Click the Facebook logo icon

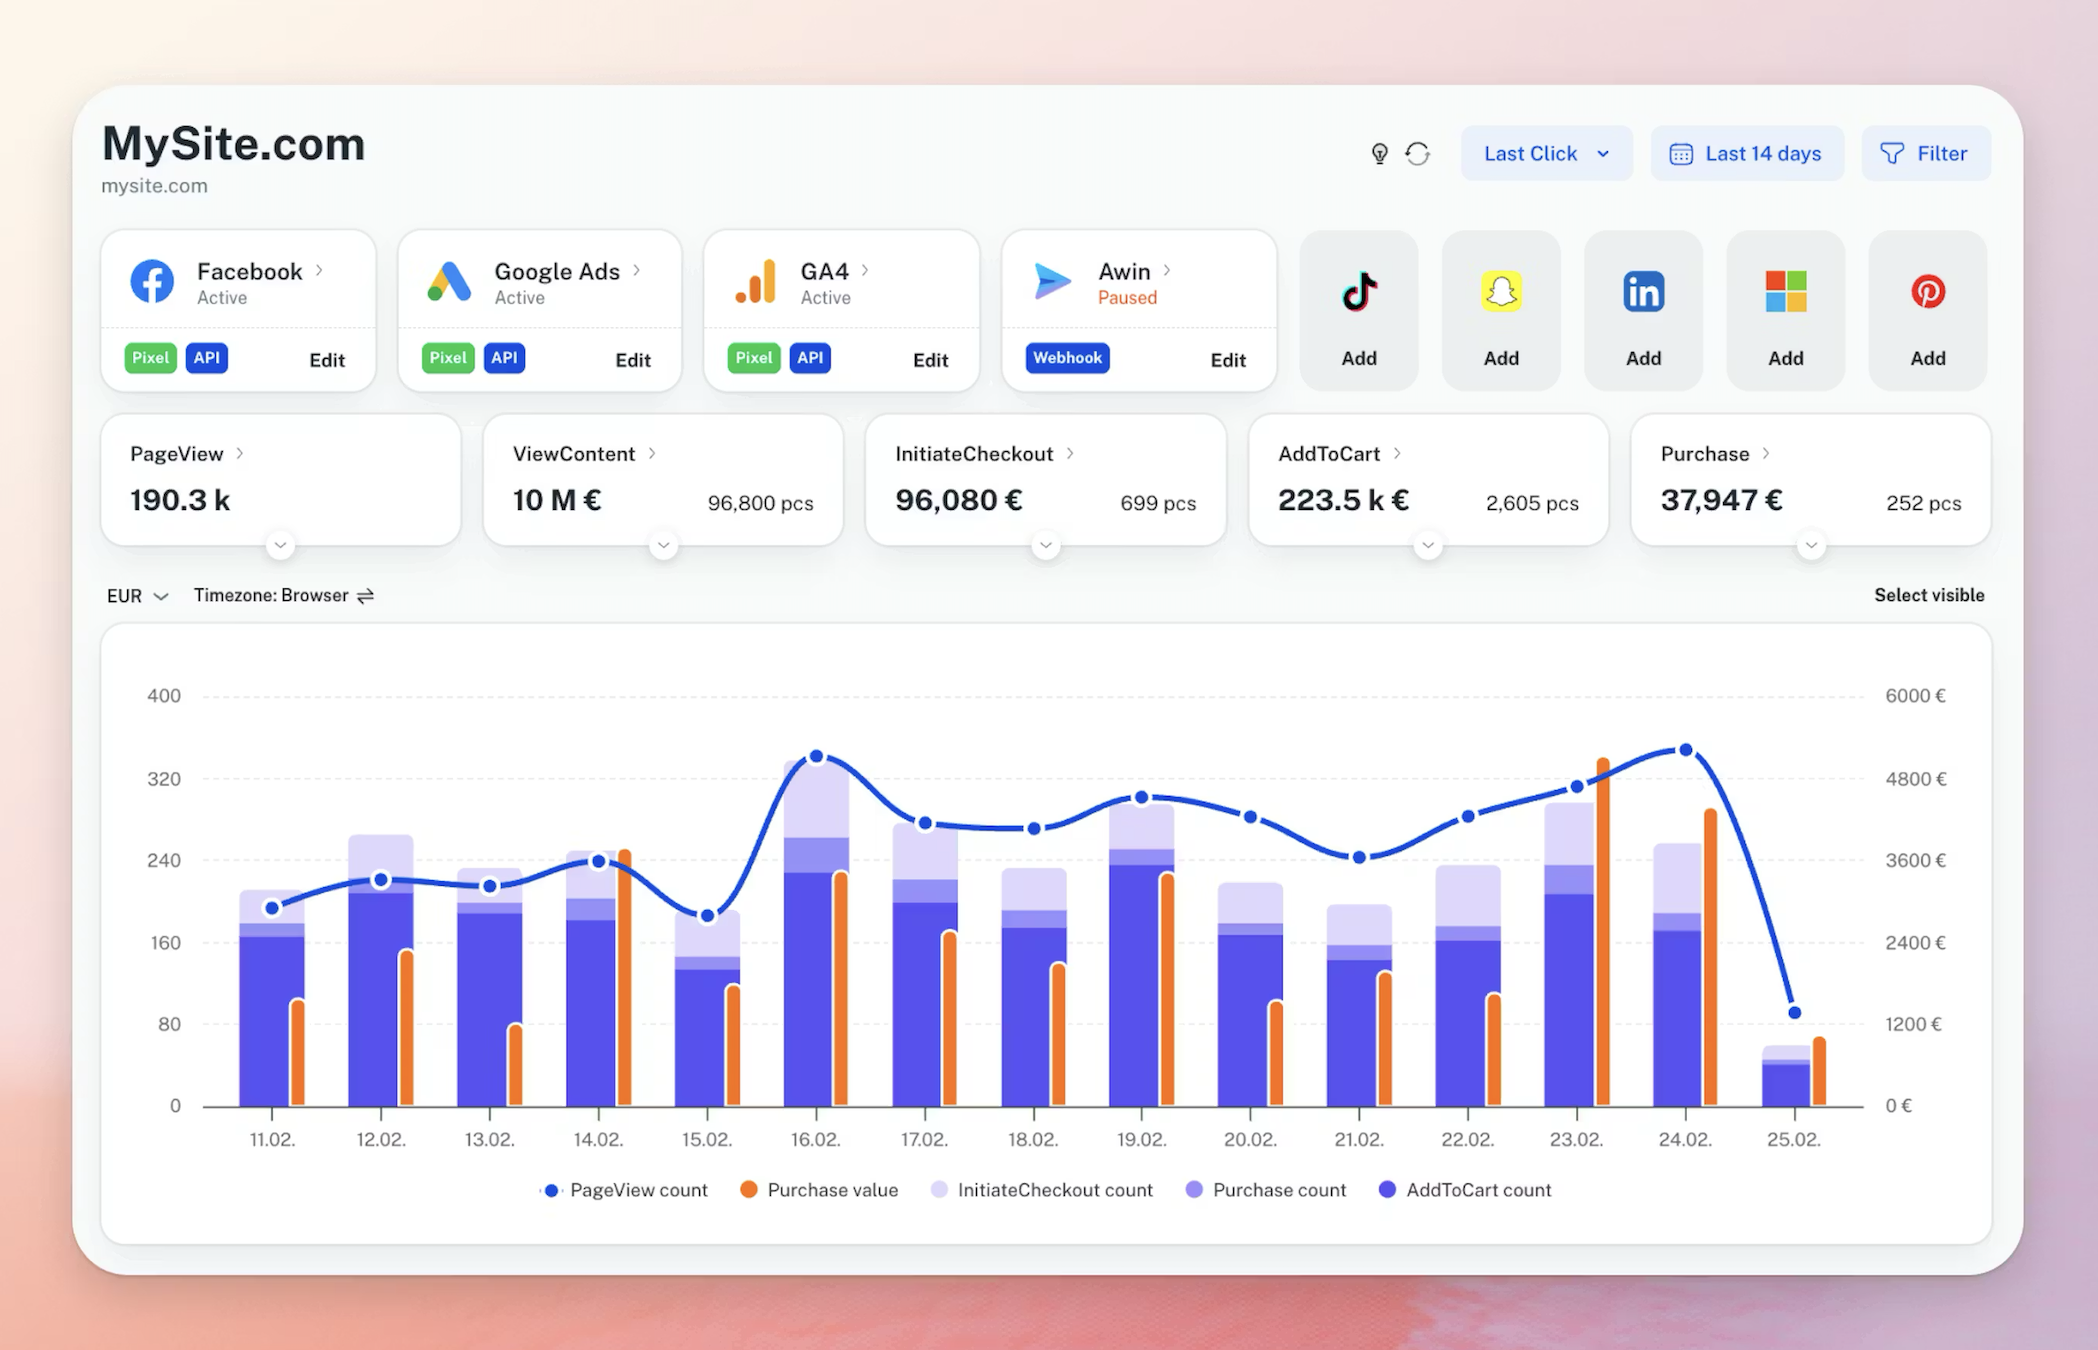[x=152, y=281]
